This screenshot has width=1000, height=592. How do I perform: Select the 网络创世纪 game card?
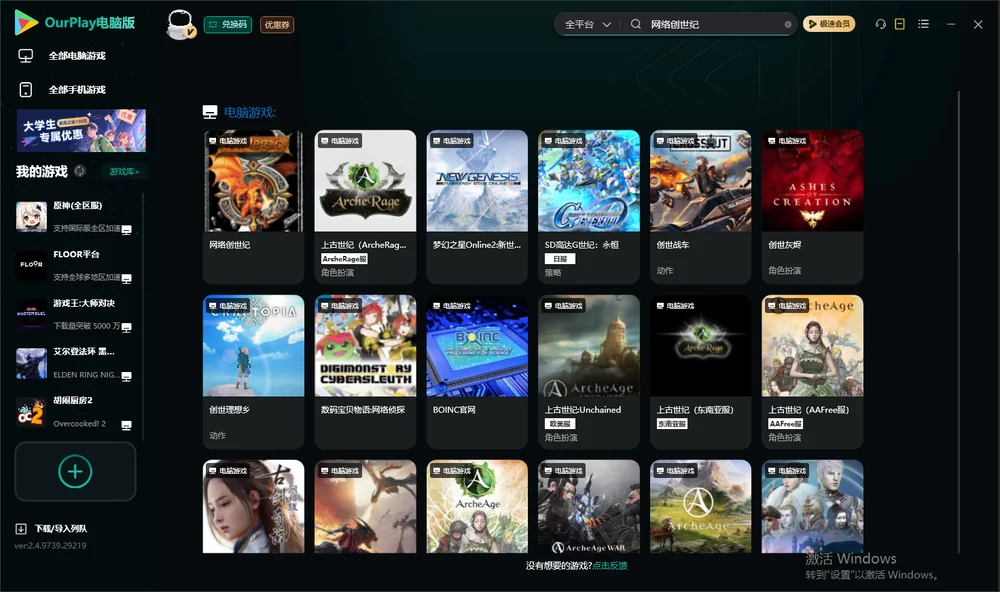253,207
